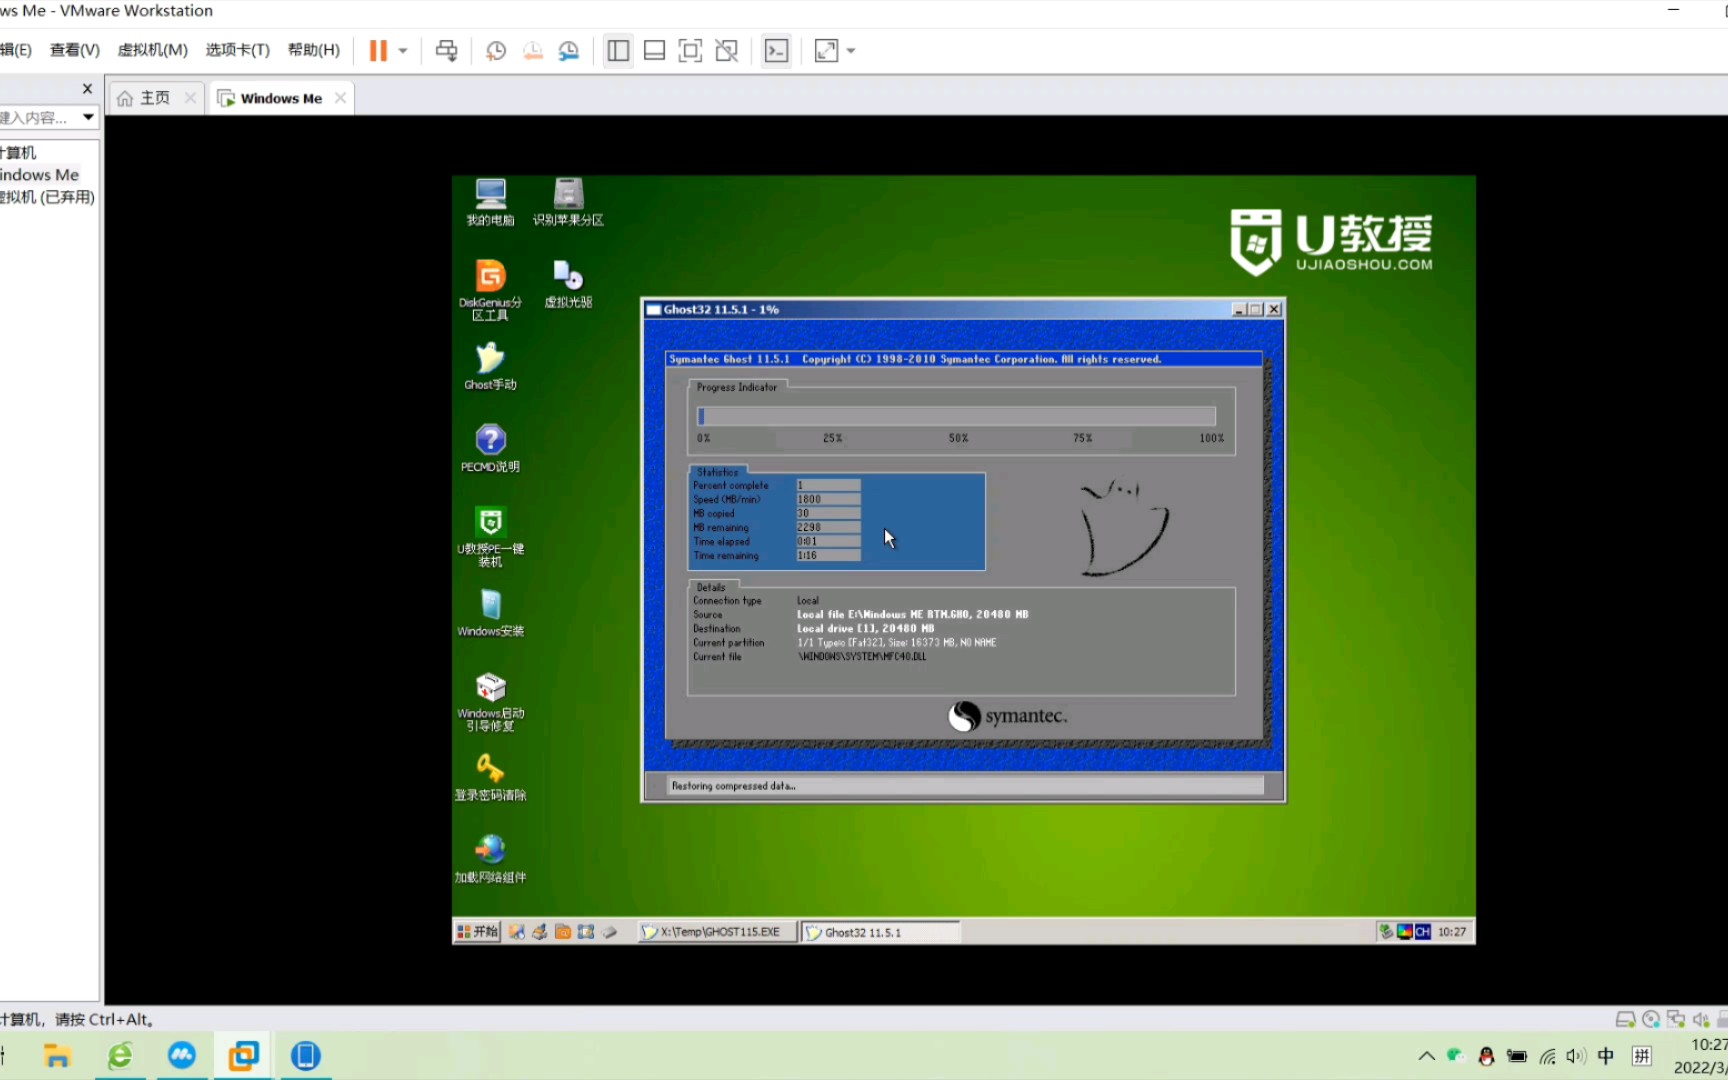Enter full screen mode
Viewport: 1728px width, 1080px height.
(690, 51)
